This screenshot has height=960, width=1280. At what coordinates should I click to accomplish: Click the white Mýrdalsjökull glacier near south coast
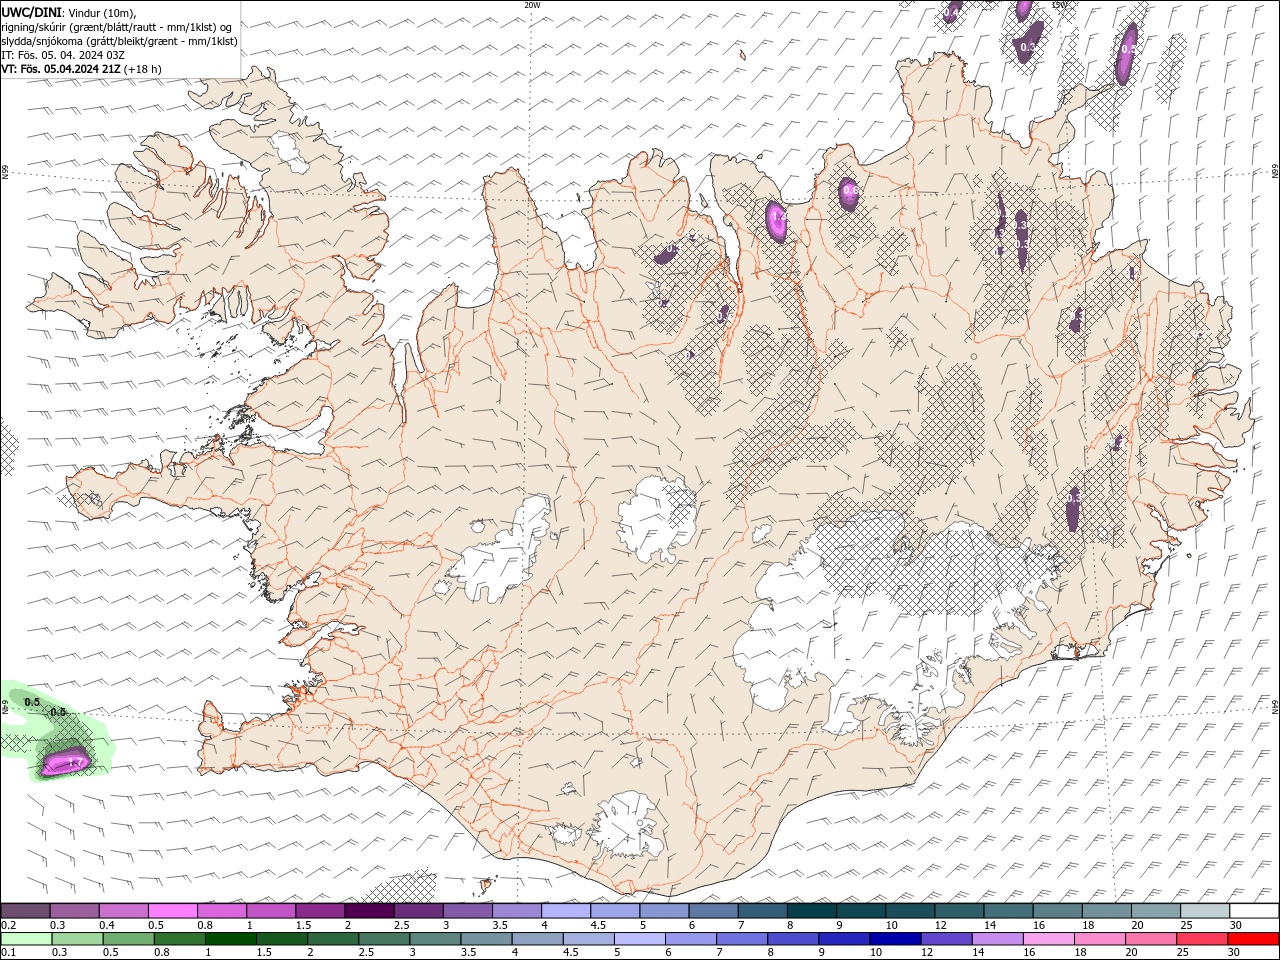627,825
